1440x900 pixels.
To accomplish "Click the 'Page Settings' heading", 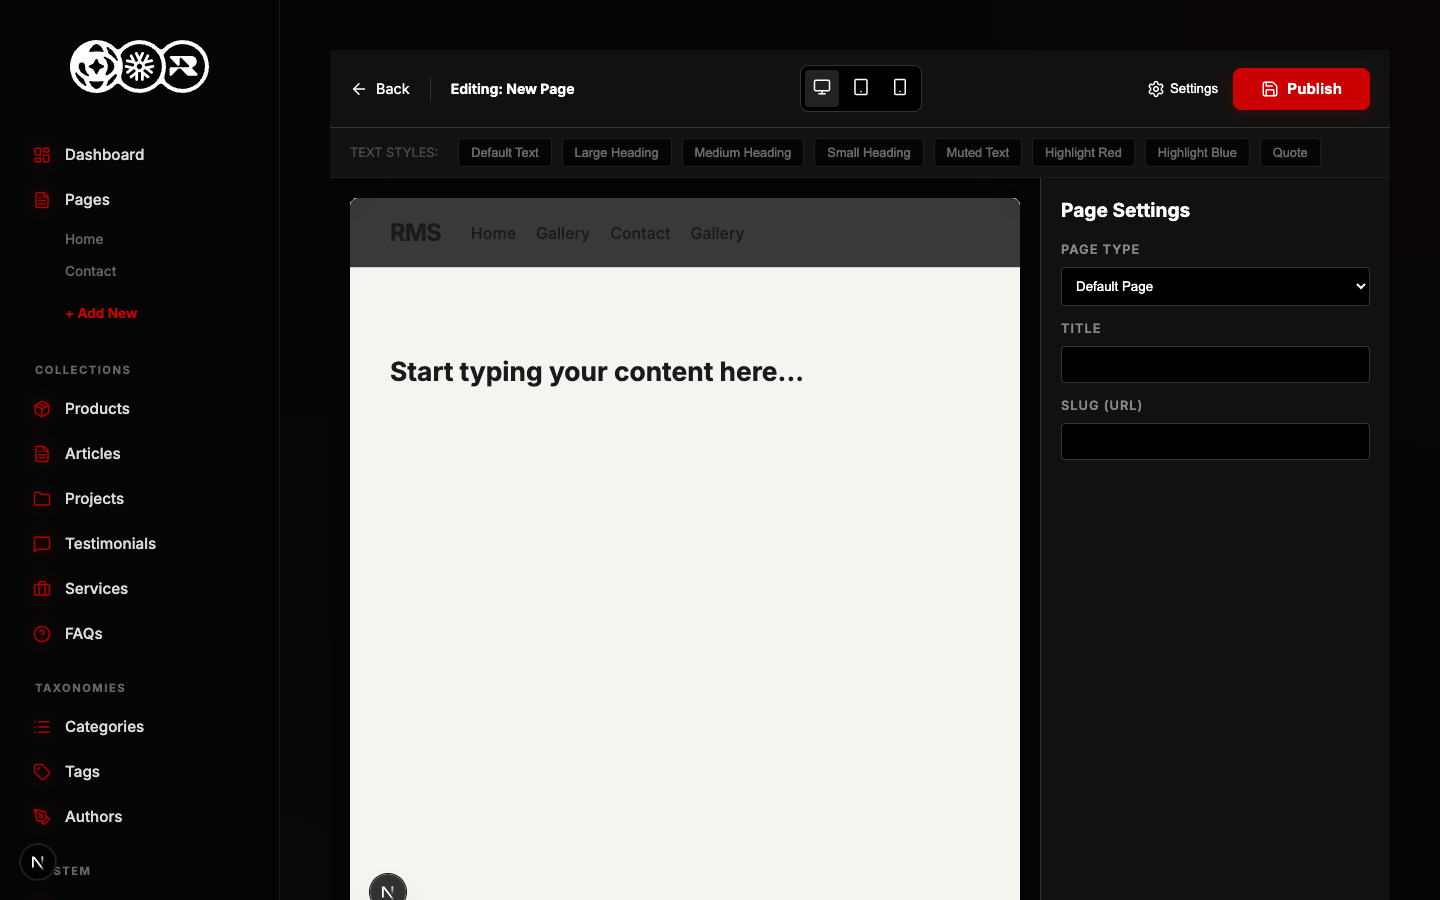I will (1125, 210).
